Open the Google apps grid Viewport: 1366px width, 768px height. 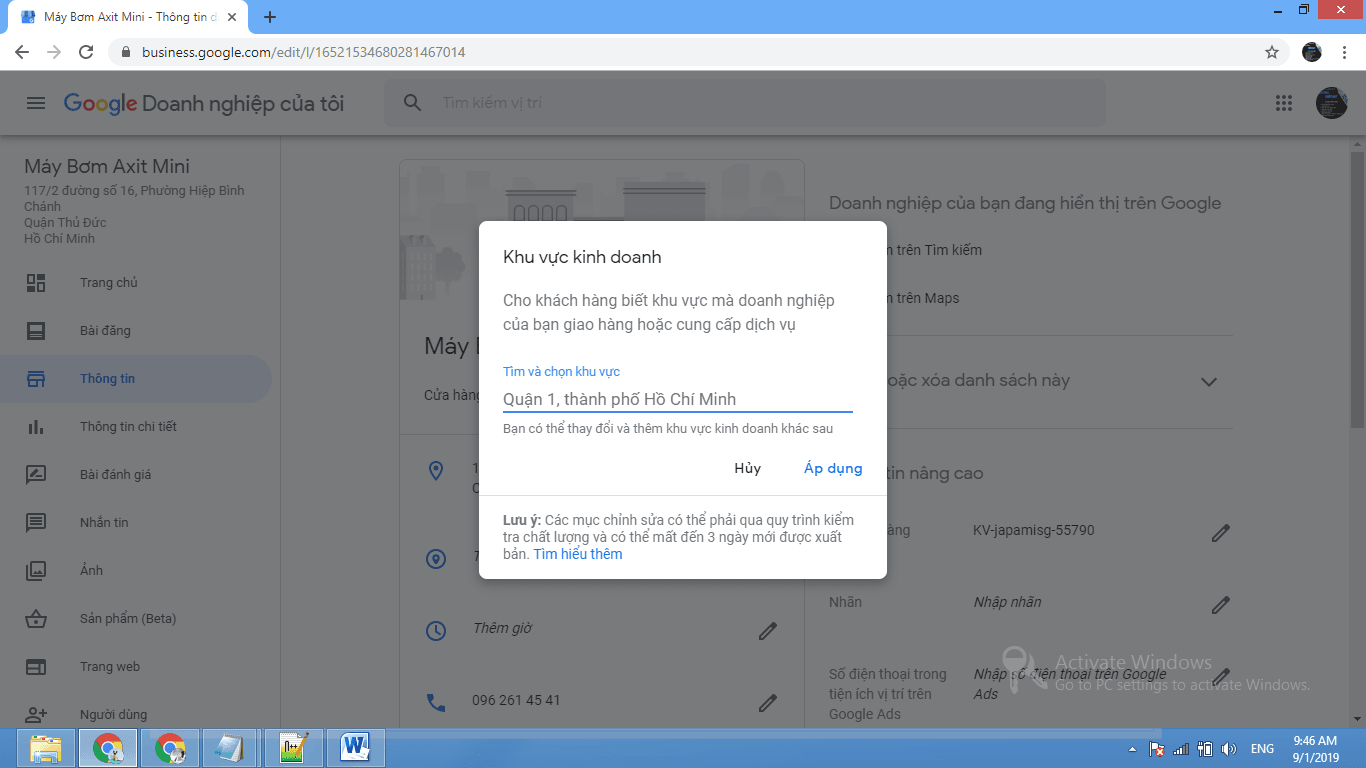pos(1284,103)
